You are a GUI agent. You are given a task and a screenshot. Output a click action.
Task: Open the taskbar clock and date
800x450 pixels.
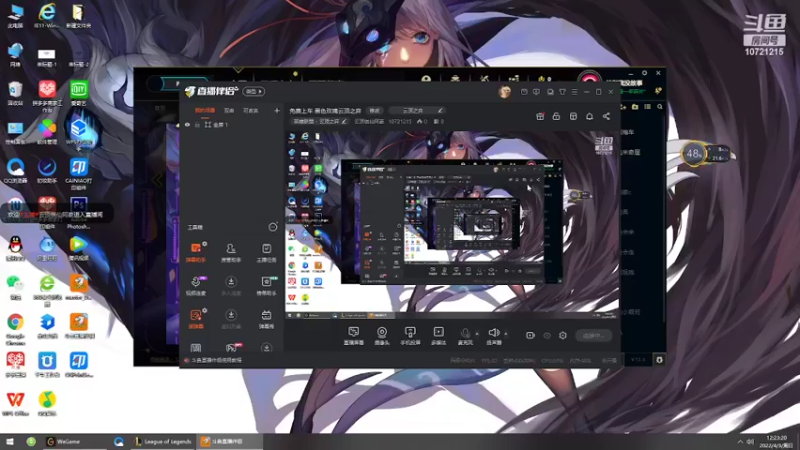[x=776, y=441]
